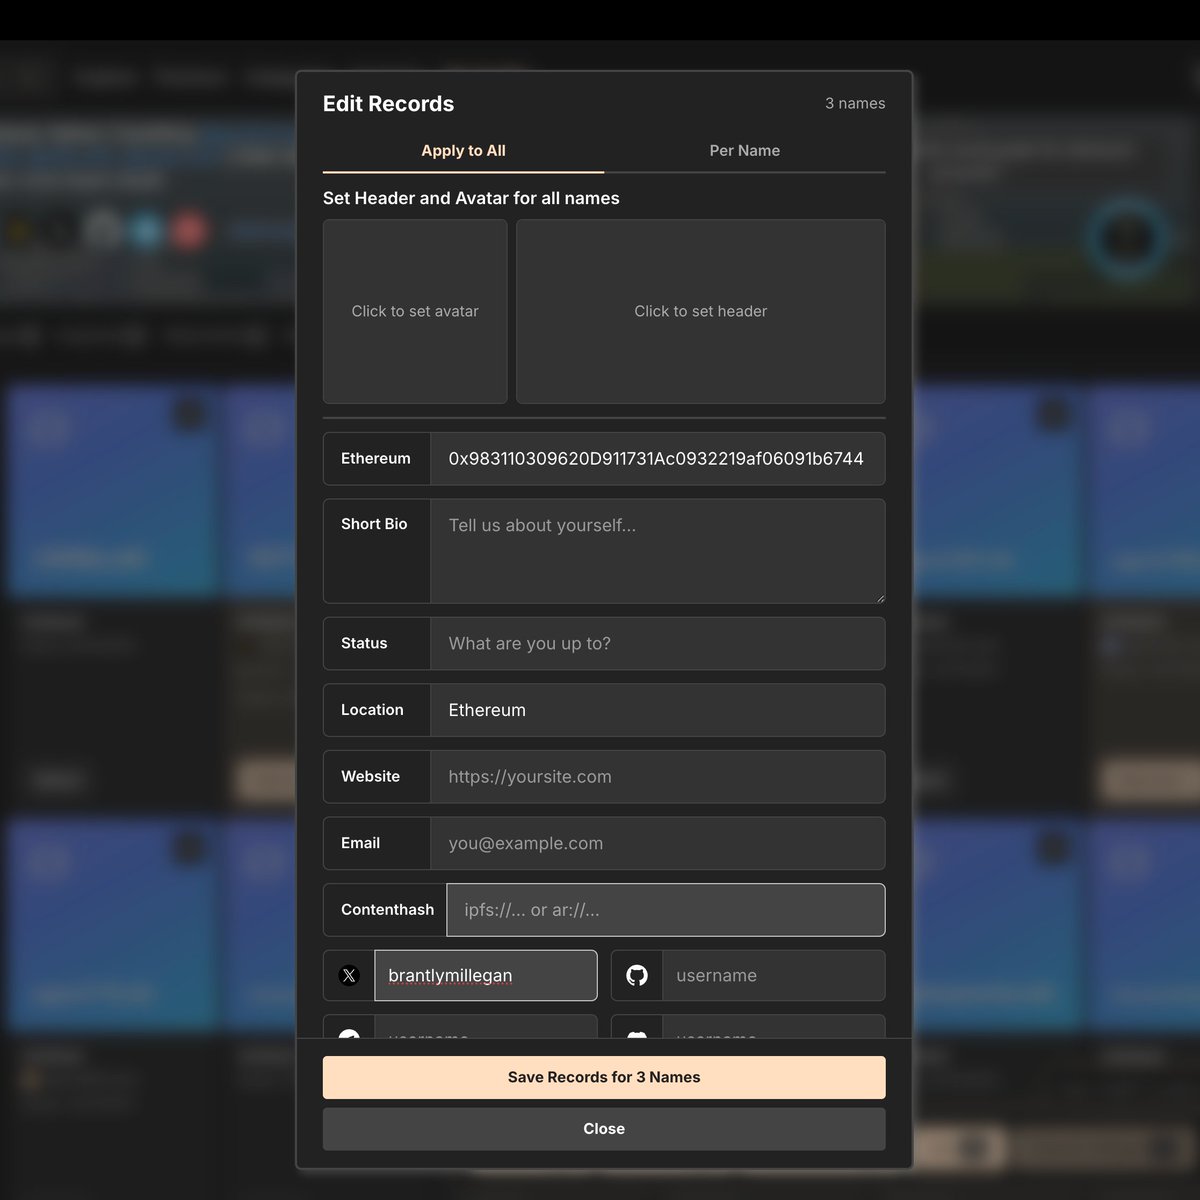Edit the Location field containing Ethereum
Viewport: 1200px width, 1200px height.
(x=658, y=710)
